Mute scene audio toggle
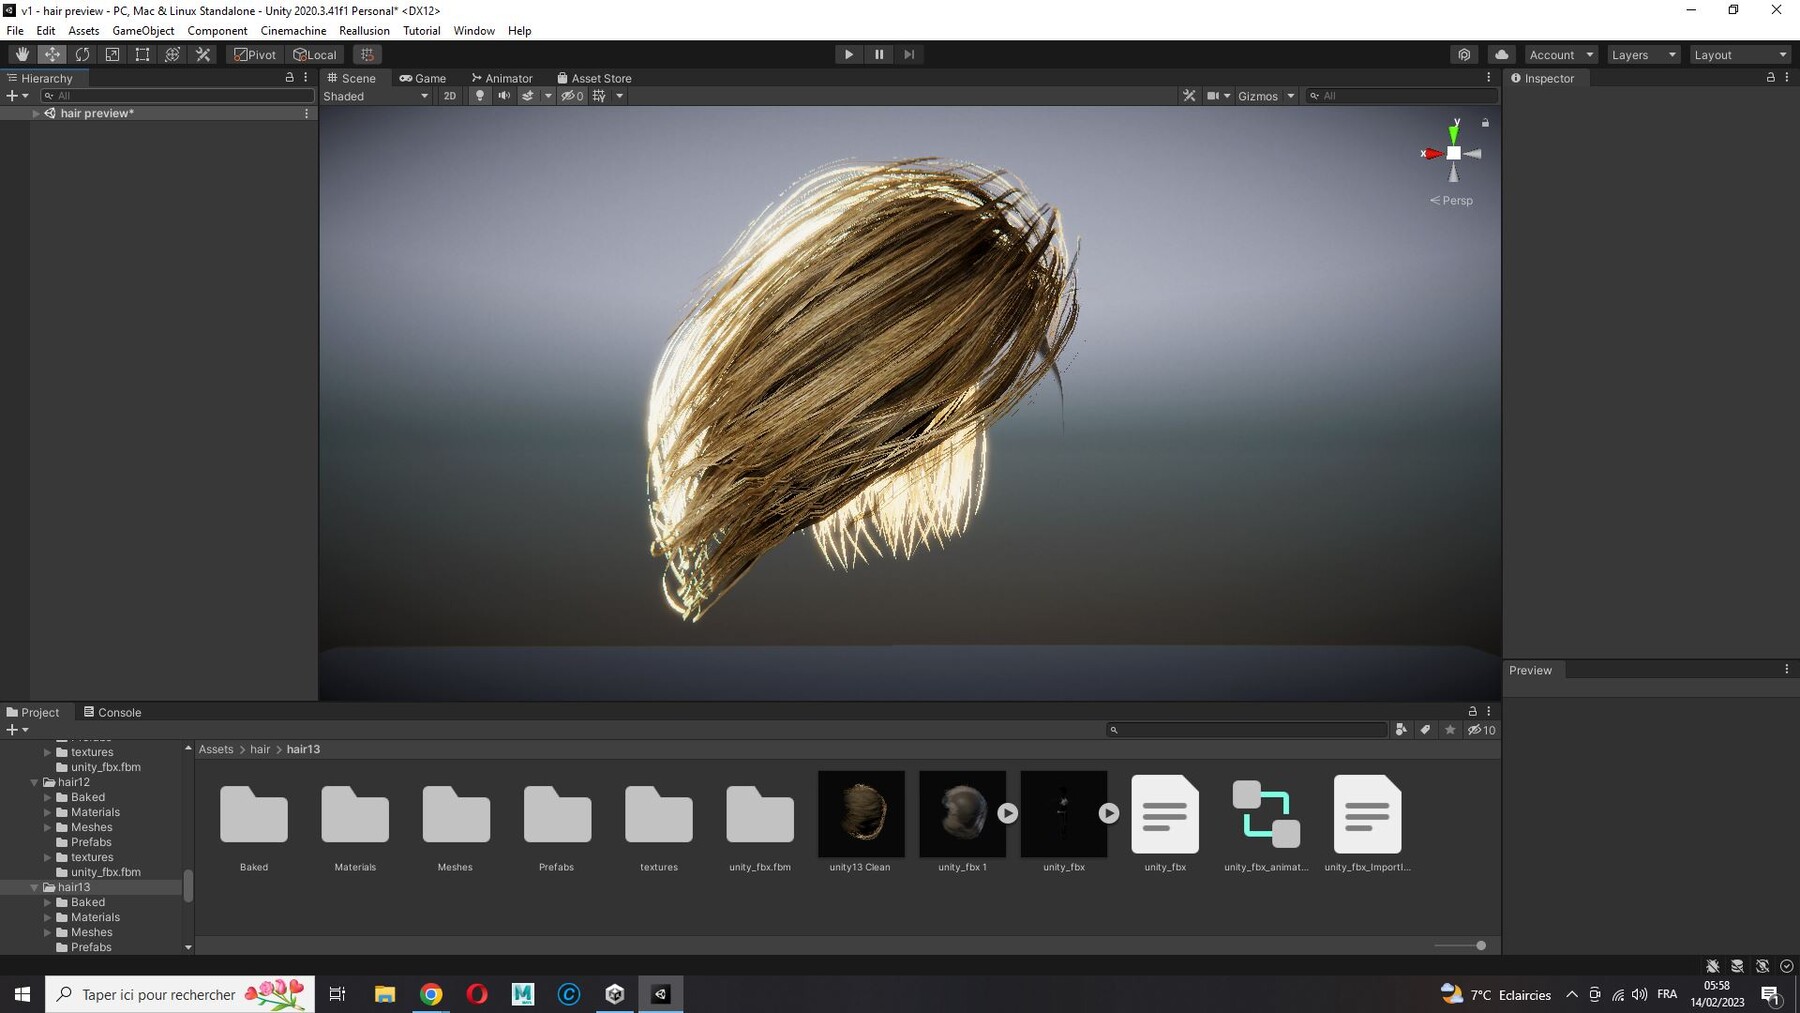 (x=504, y=96)
